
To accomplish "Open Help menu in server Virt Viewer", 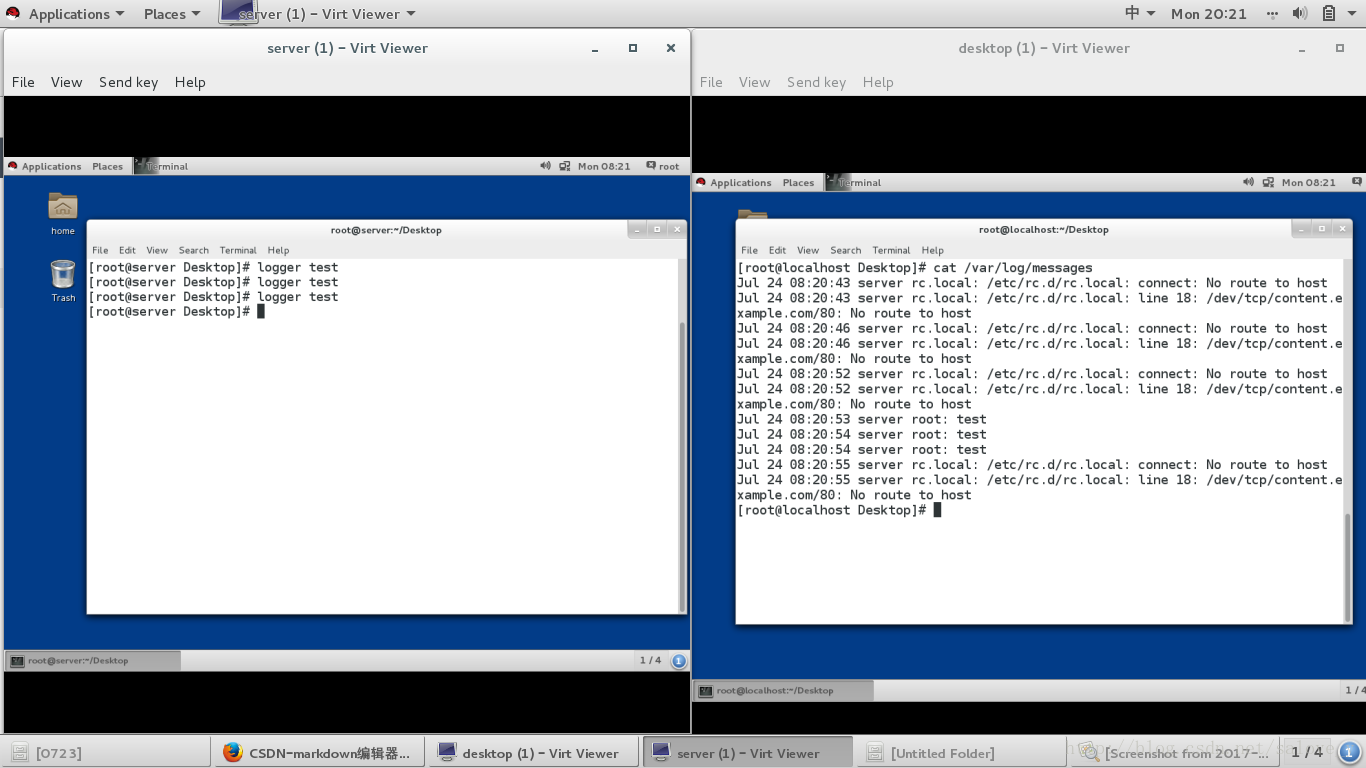I will (x=190, y=82).
